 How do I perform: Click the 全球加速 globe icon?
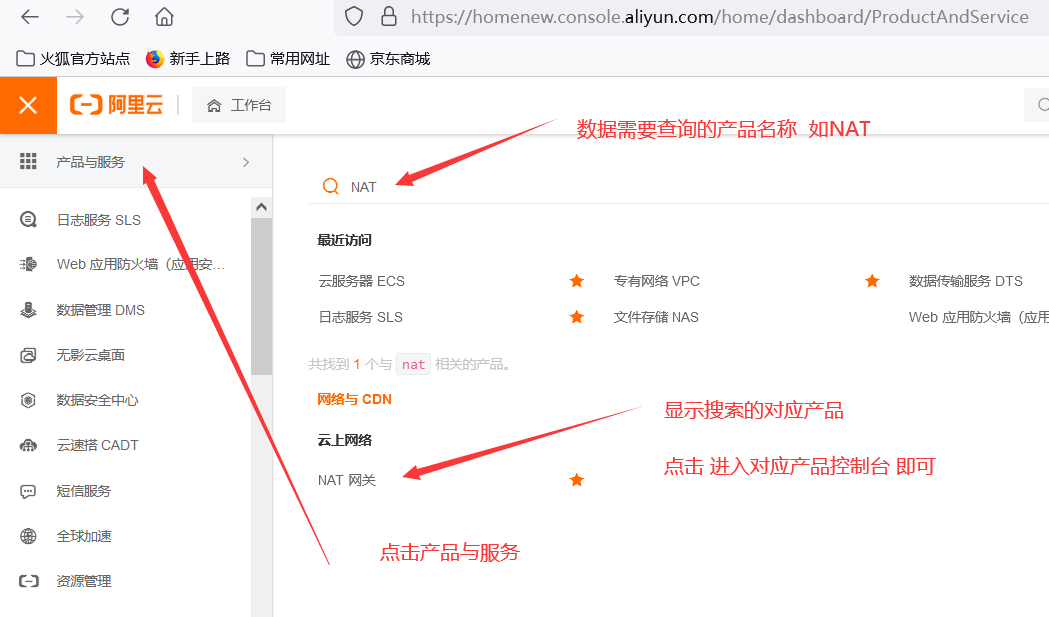coord(28,536)
